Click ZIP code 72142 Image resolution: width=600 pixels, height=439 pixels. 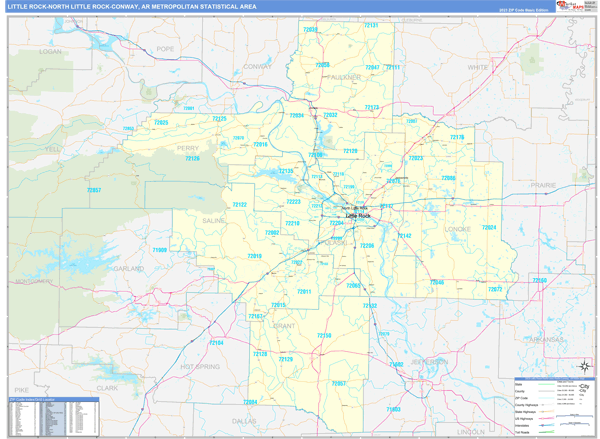point(404,236)
